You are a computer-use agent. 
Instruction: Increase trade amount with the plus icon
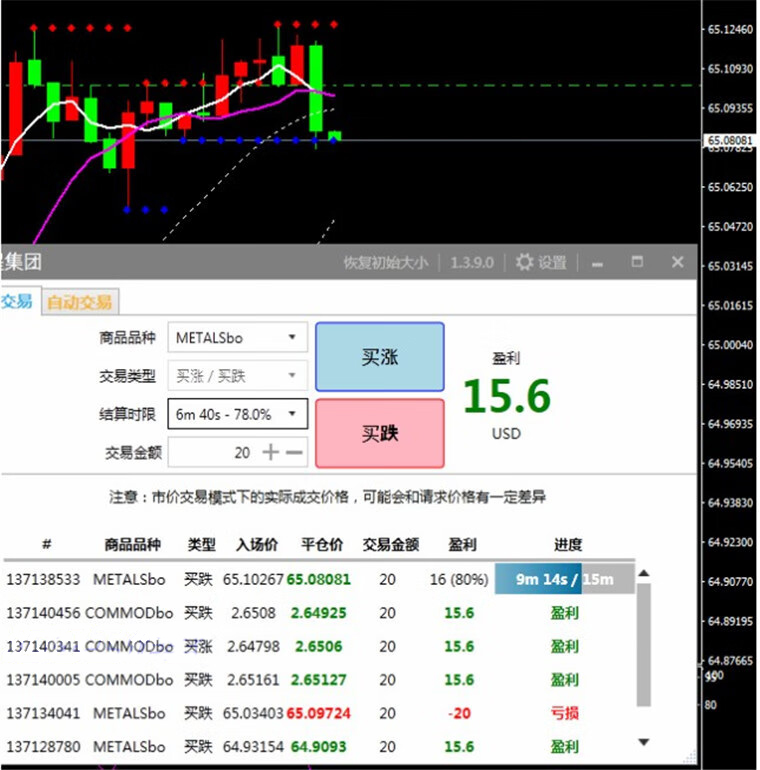271,452
